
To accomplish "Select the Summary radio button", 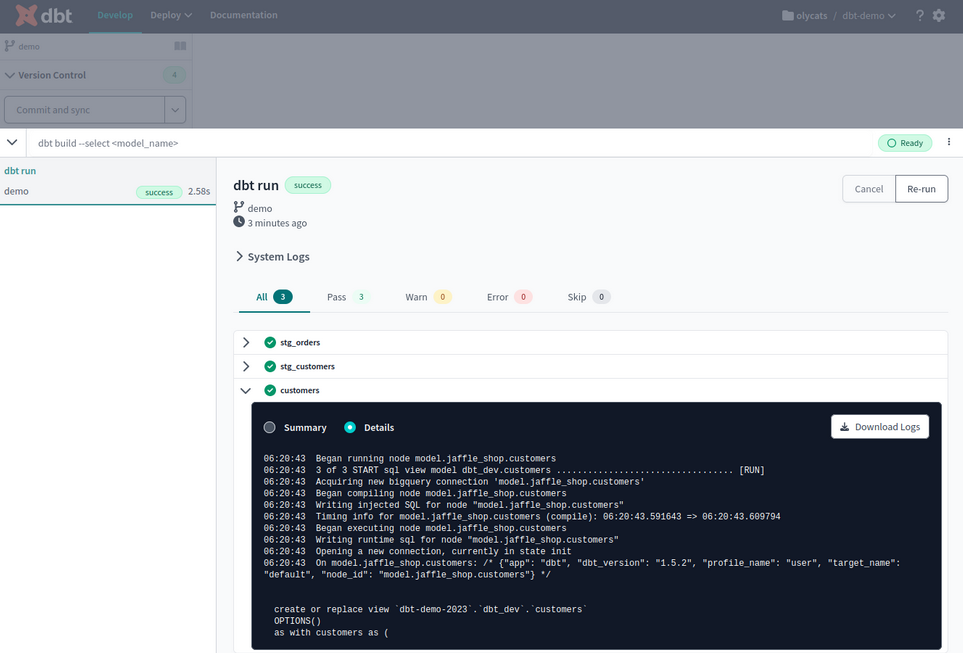I will coord(270,427).
